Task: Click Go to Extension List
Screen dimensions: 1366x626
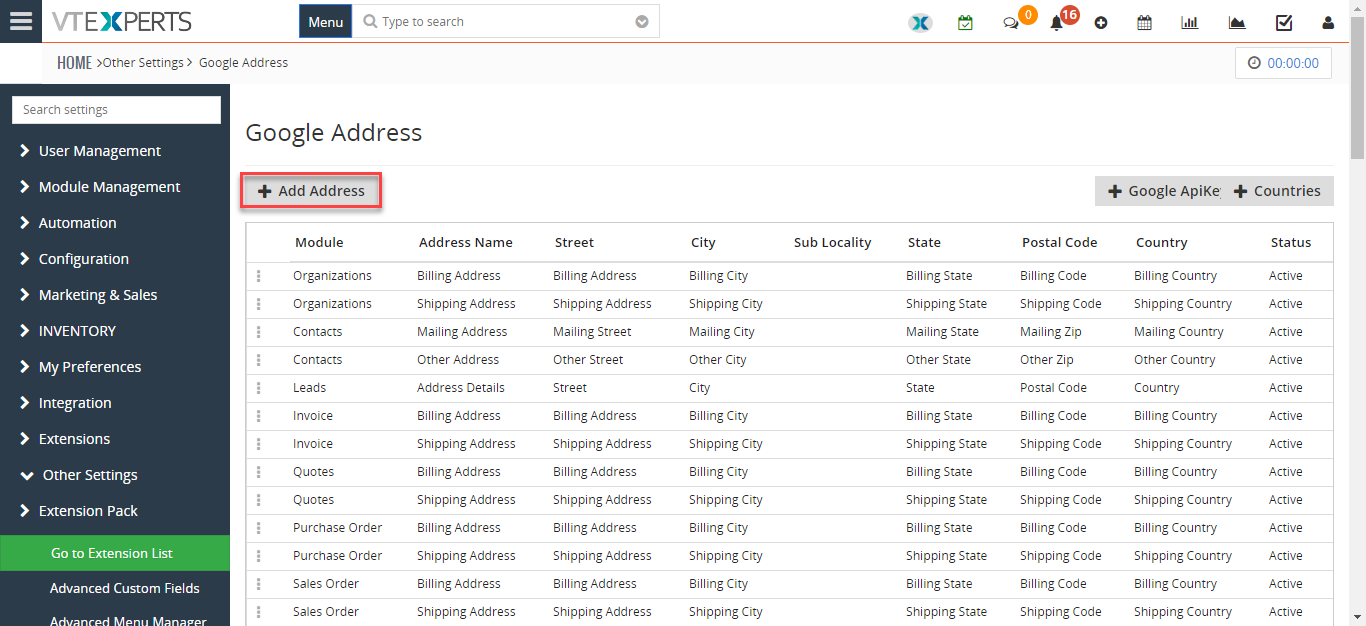Action: tap(115, 553)
